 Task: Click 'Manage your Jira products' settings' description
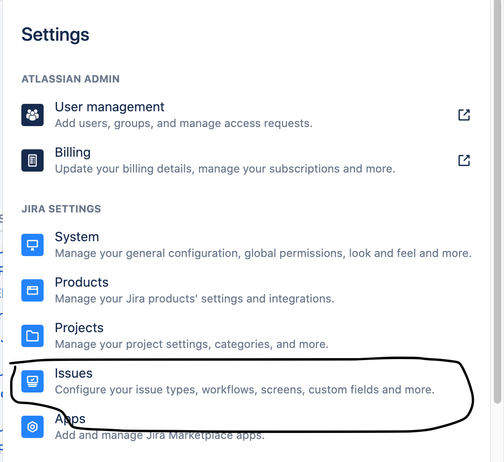click(x=194, y=299)
